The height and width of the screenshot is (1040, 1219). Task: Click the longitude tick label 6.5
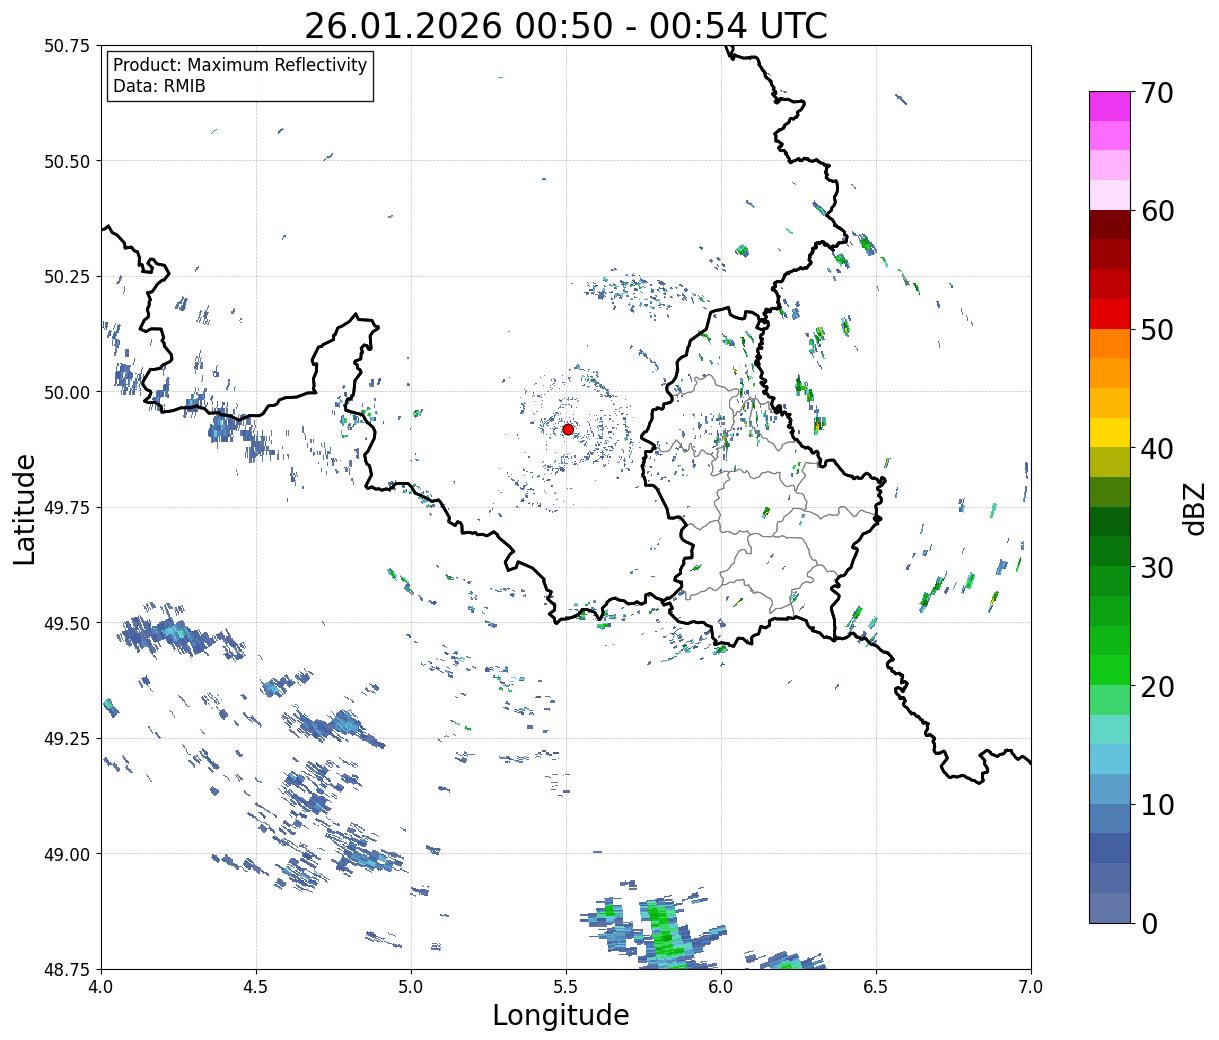click(876, 986)
